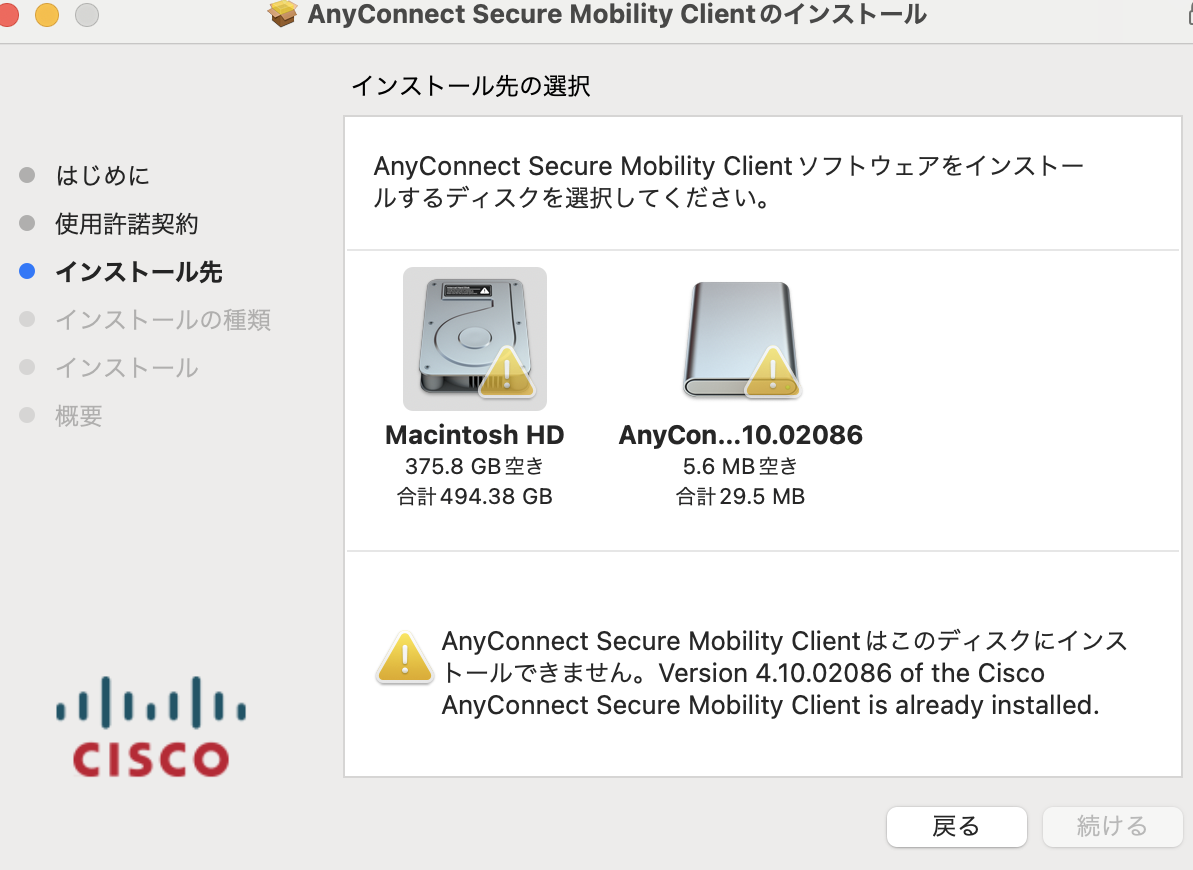
Task: Select the インストールの種類 step
Action: [x=163, y=320]
